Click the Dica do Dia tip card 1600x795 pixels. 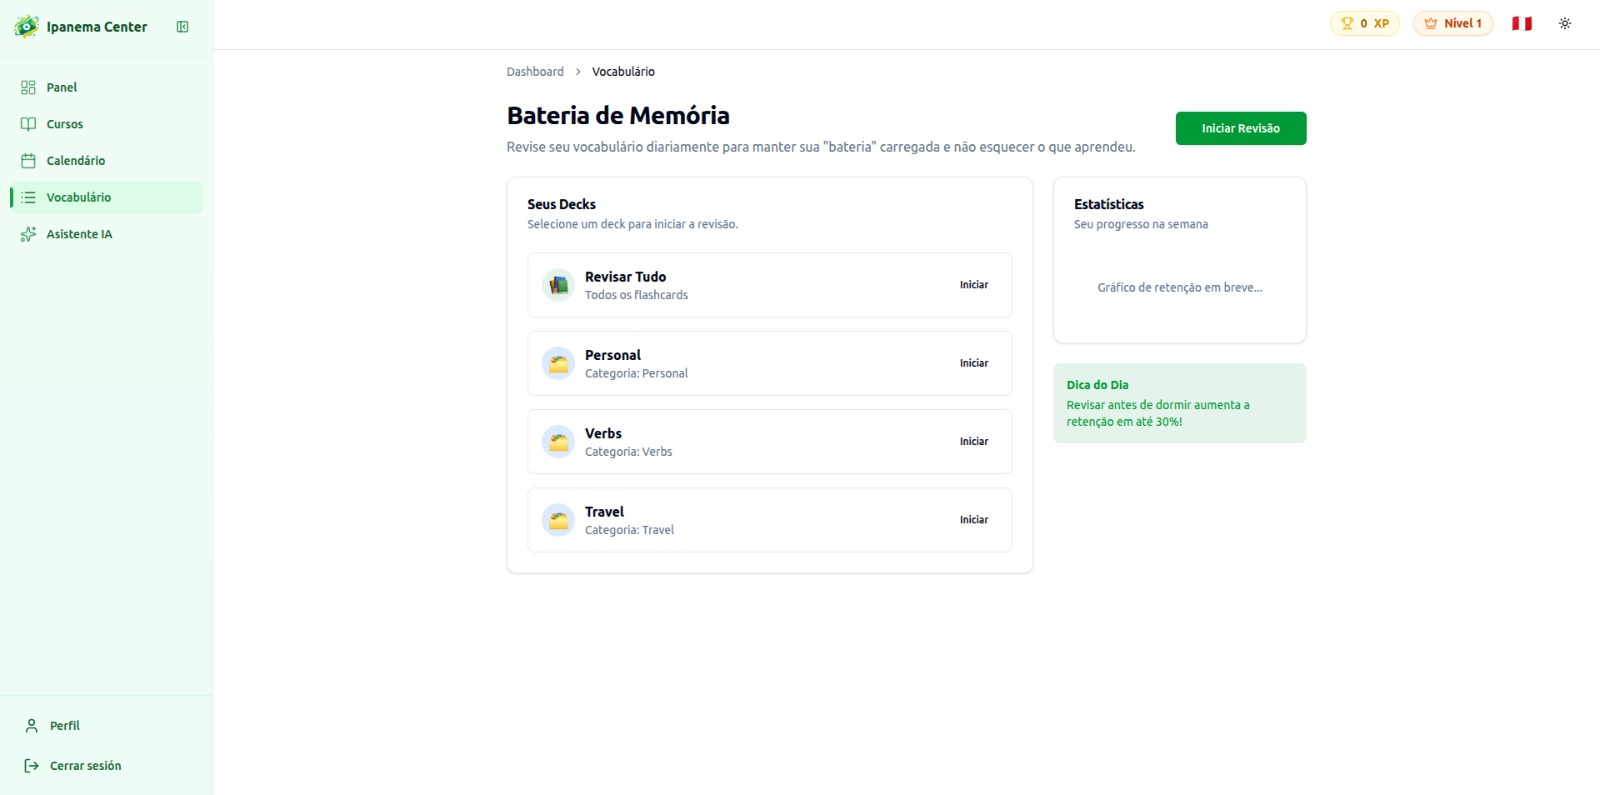pos(1179,403)
